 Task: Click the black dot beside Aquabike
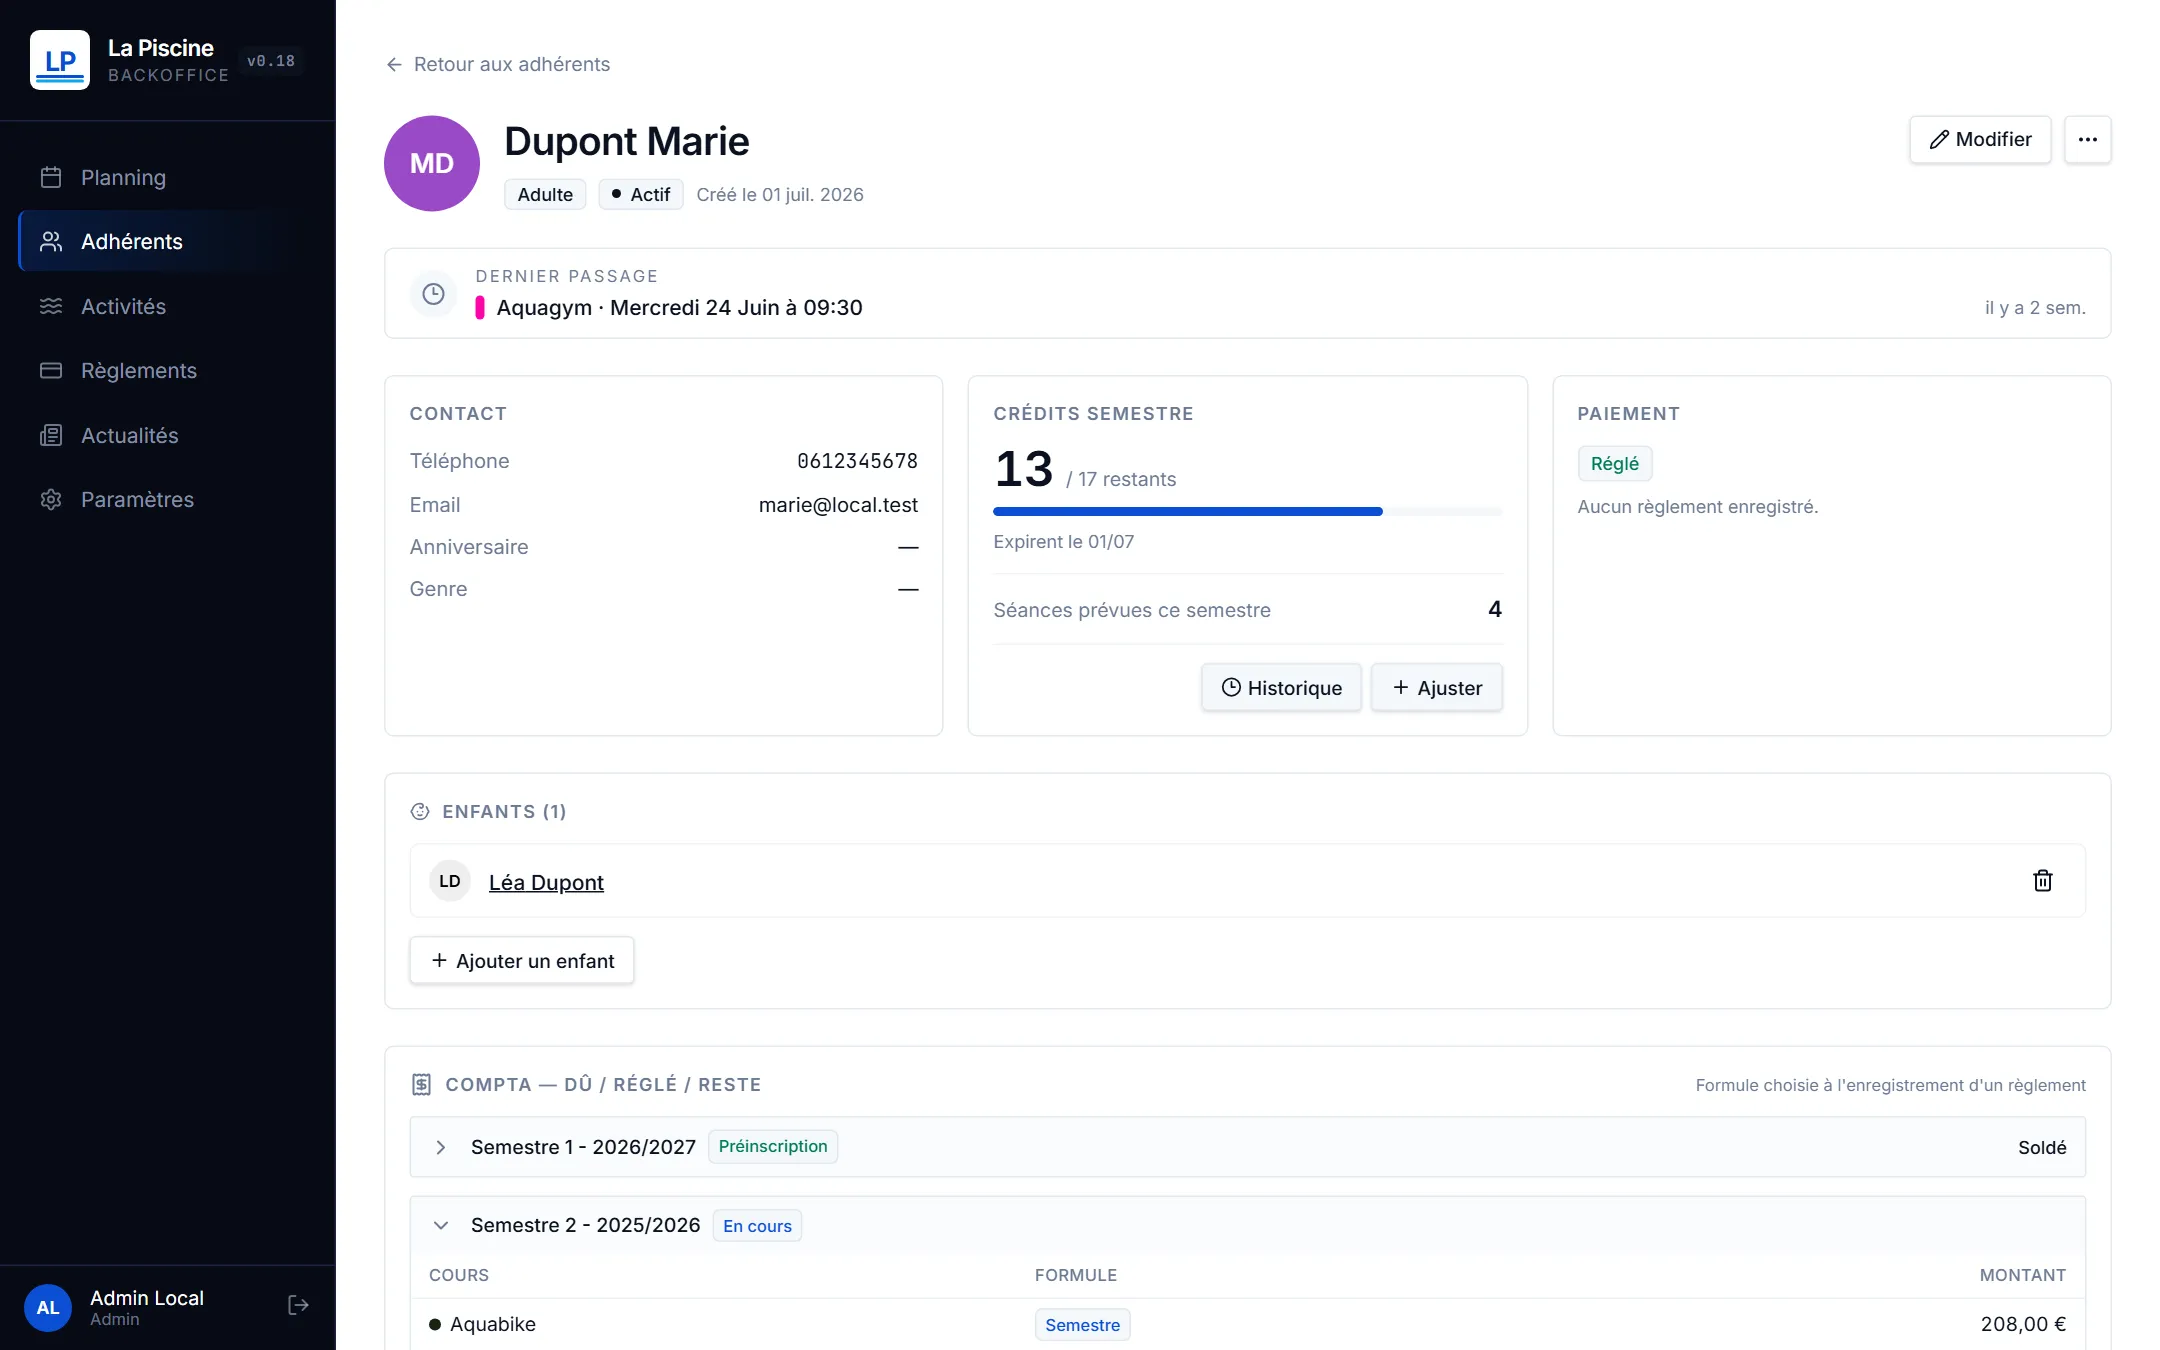[435, 1324]
